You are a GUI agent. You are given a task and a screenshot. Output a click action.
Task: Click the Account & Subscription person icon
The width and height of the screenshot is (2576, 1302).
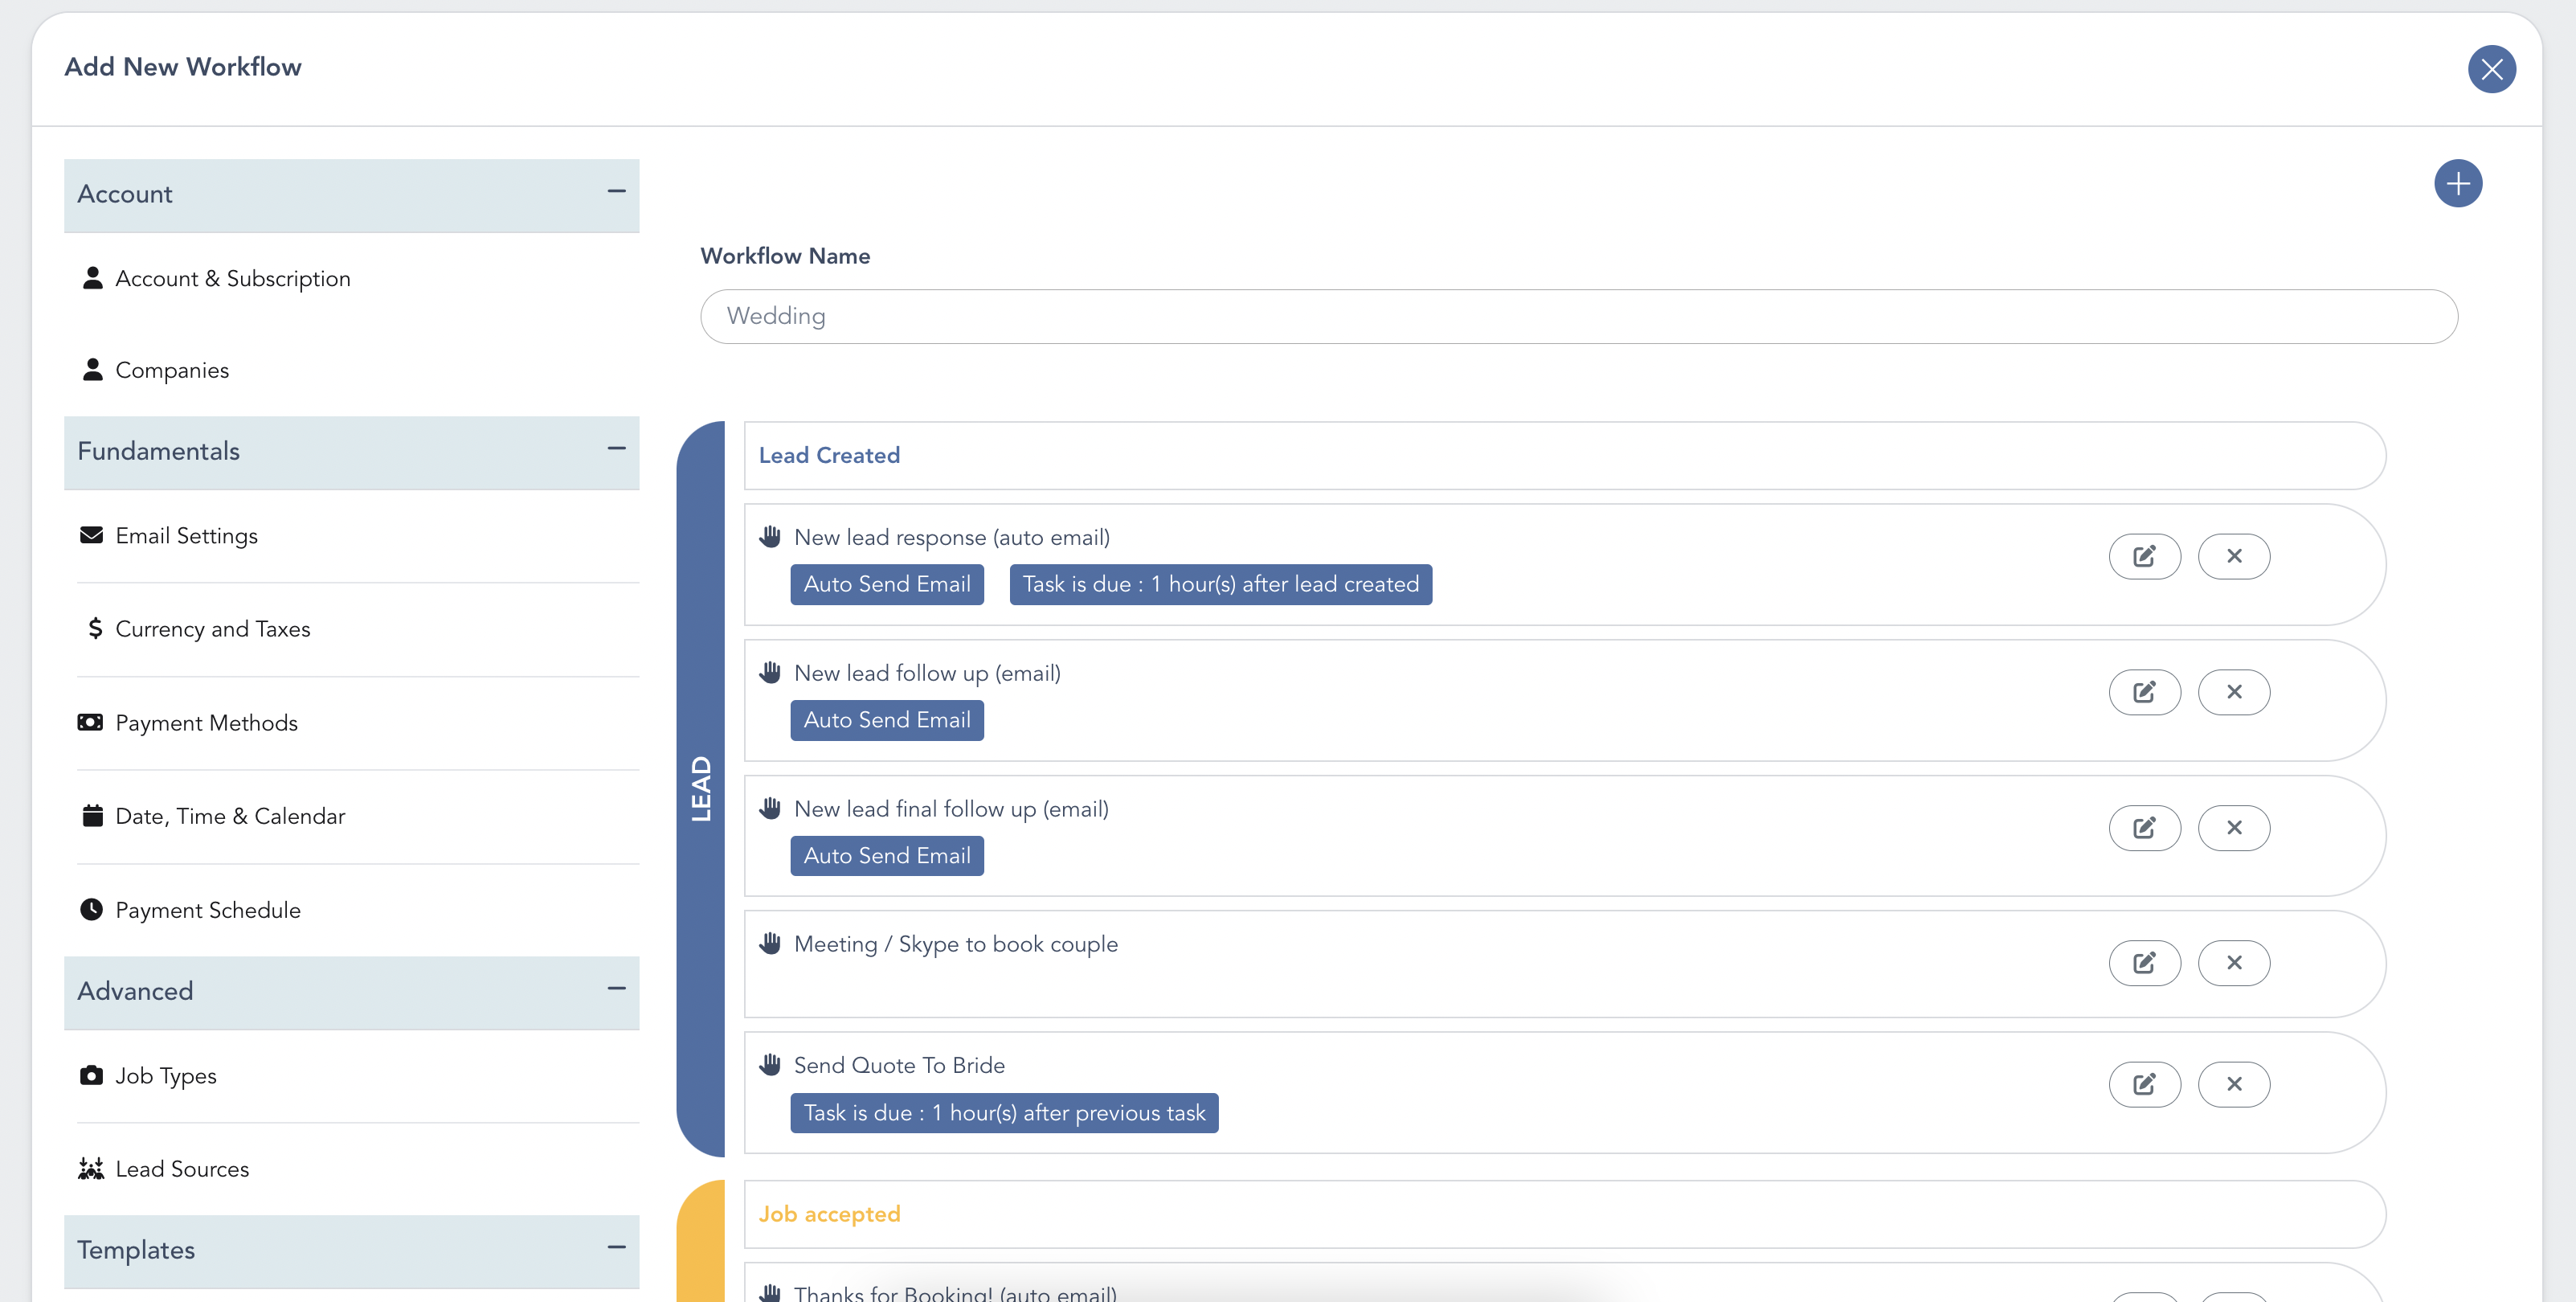tap(92, 278)
